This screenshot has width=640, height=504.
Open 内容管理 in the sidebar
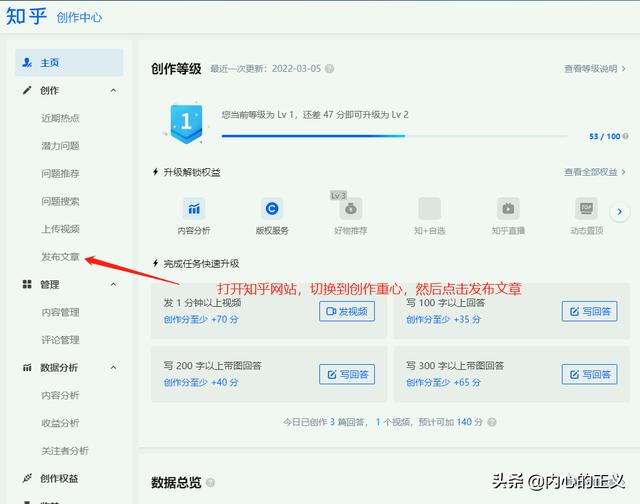coord(60,312)
